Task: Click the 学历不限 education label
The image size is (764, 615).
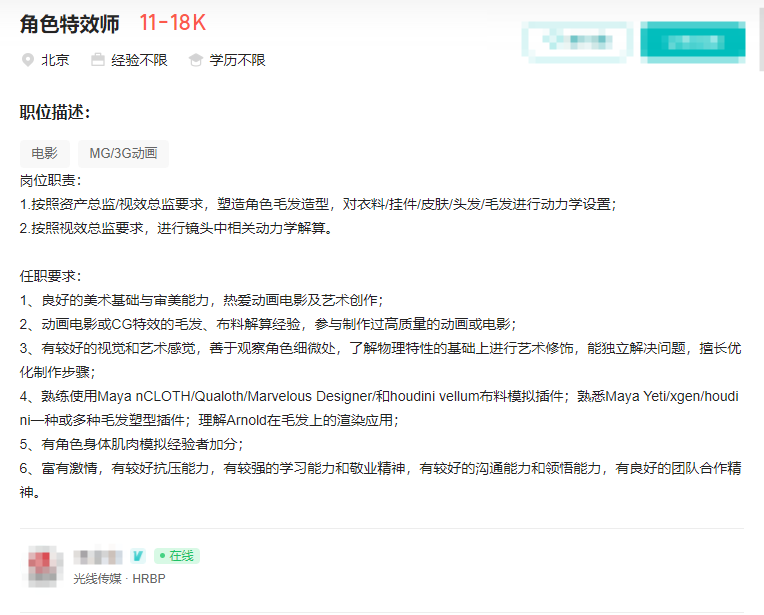Action: (x=237, y=60)
